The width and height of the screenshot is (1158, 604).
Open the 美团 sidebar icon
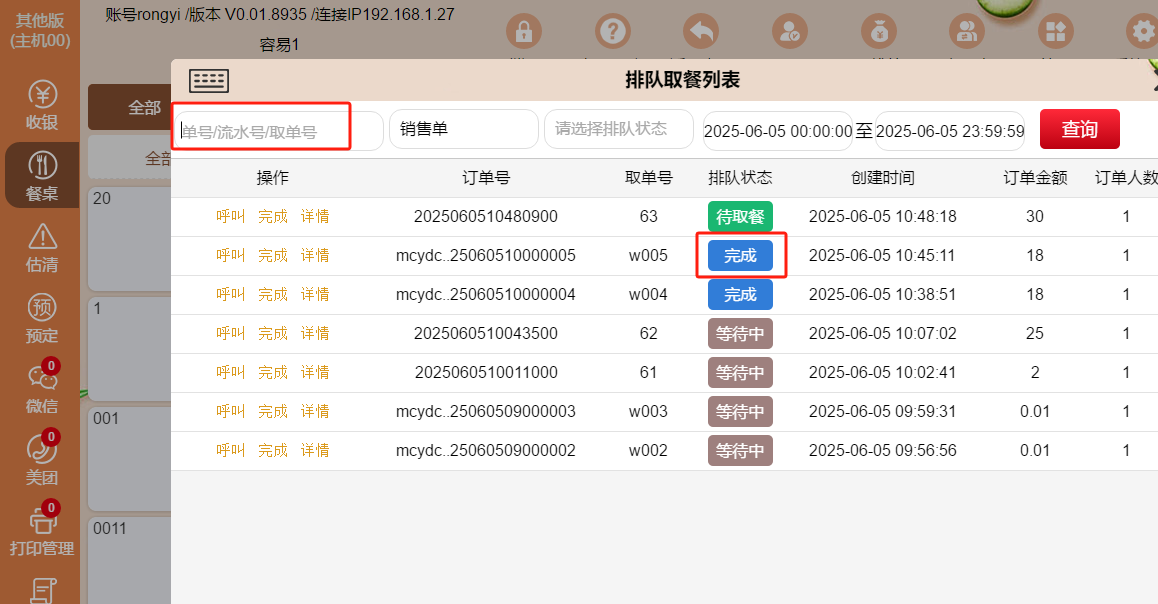point(42,459)
